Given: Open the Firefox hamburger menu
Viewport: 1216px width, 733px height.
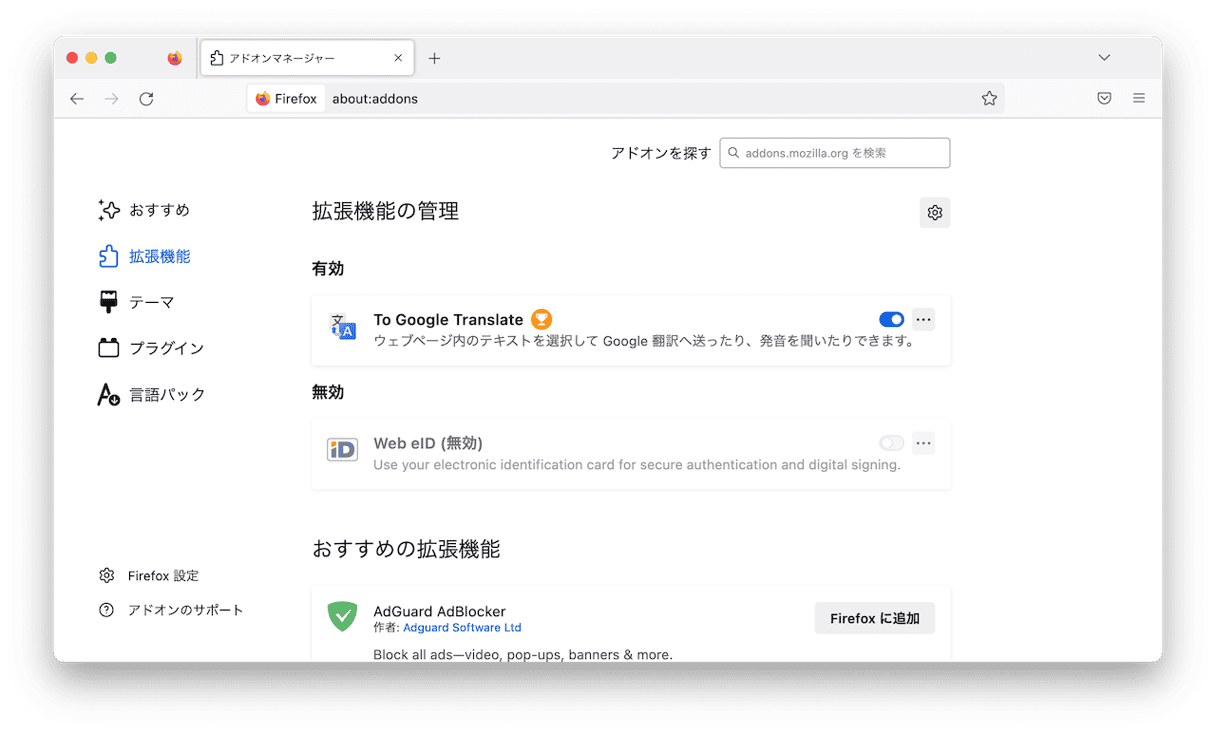Looking at the screenshot, I should pos(1139,98).
